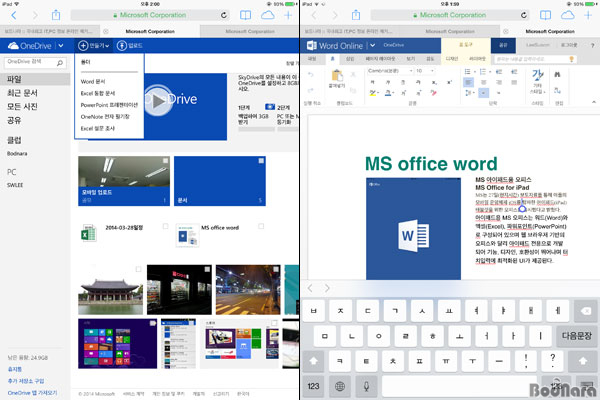Select the 모바일 업로드 folder checkbox
Viewport: 600px width, 400px height.
pyautogui.click(x=165, y=161)
